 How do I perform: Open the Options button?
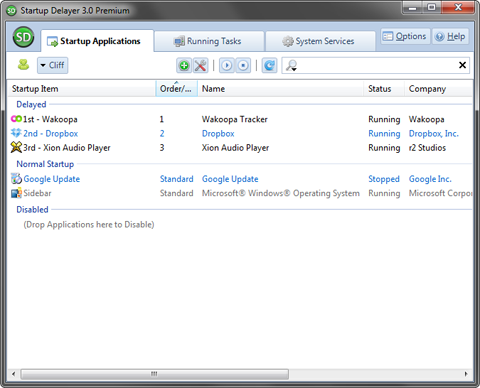(x=405, y=36)
